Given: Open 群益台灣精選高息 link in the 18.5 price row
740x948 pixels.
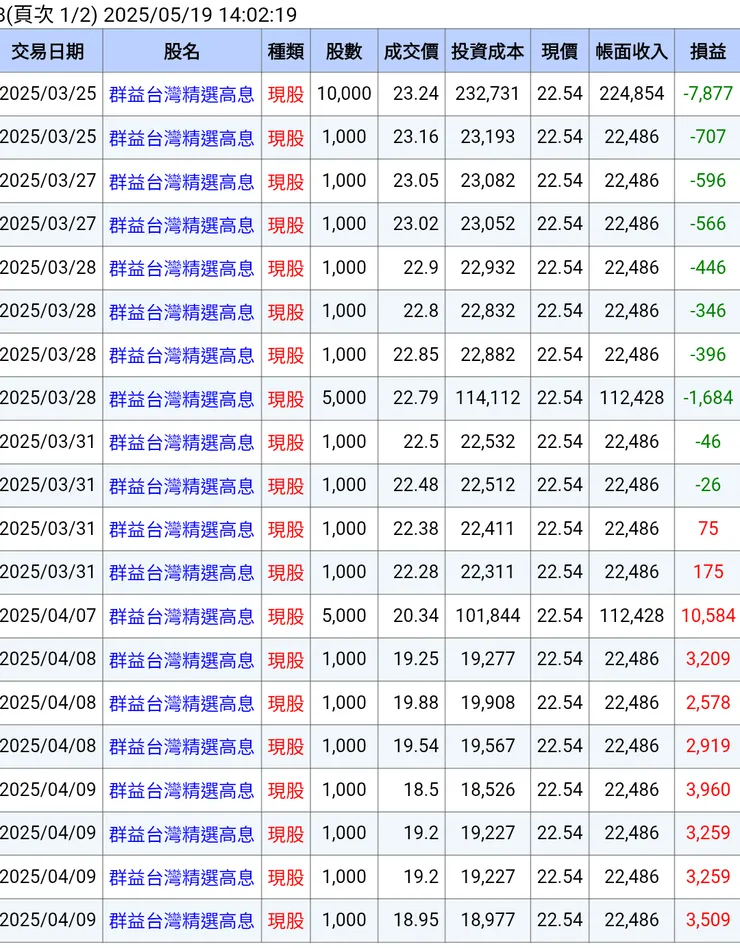Looking at the screenshot, I should [x=181, y=790].
